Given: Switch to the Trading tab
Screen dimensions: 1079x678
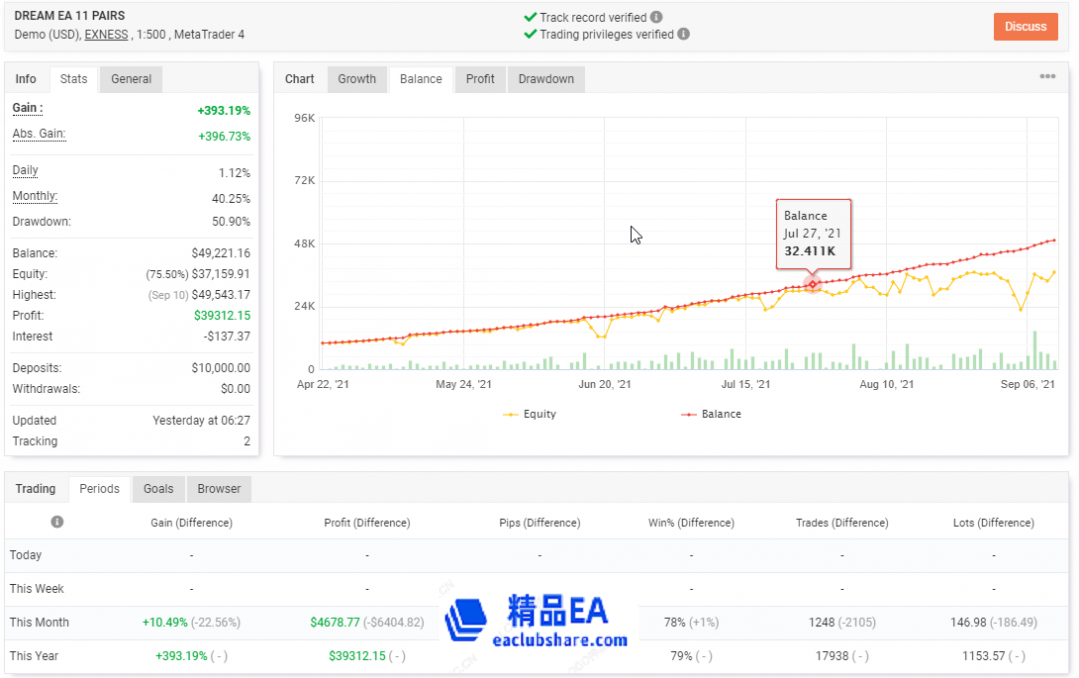Looking at the screenshot, I should [x=36, y=489].
